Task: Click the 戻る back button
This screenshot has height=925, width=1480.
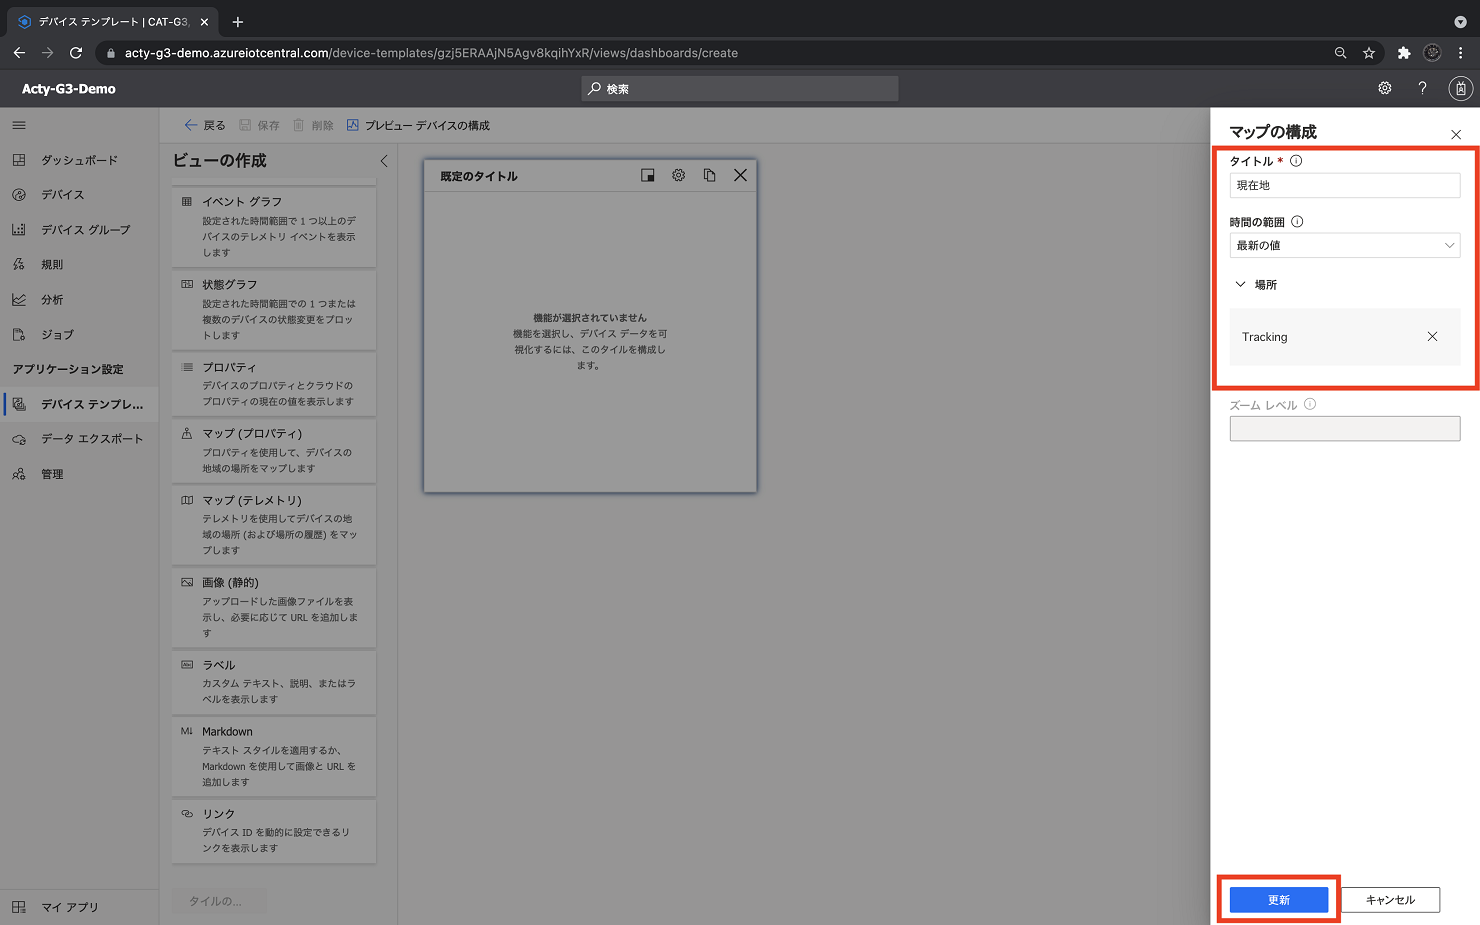Action: pyautogui.click(x=205, y=126)
